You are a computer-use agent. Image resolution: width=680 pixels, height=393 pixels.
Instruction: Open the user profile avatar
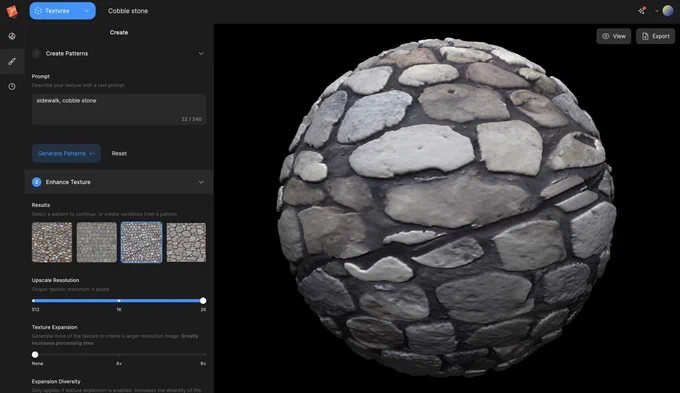tap(668, 11)
